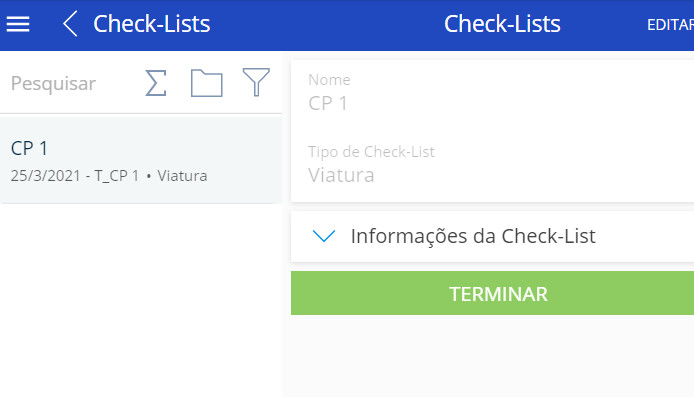Image resolution: width=694 pixels, height=397 pixels.
Task: Click the Nome field value CP 1
Action: tap(328, 103)
